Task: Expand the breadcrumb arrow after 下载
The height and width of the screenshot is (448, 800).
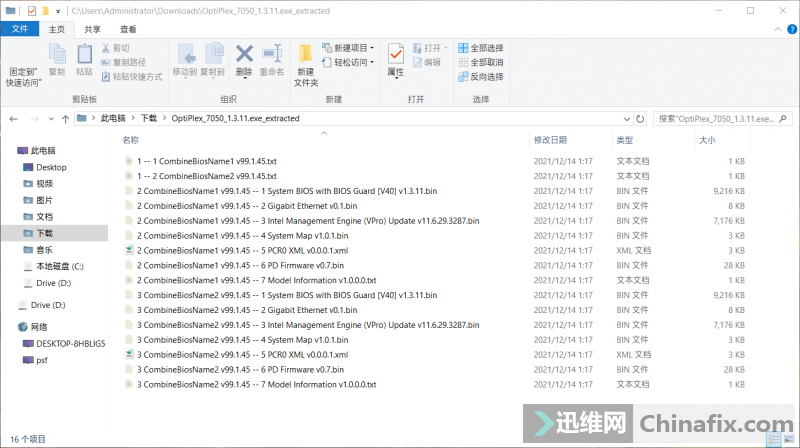Action: point(164,118)
